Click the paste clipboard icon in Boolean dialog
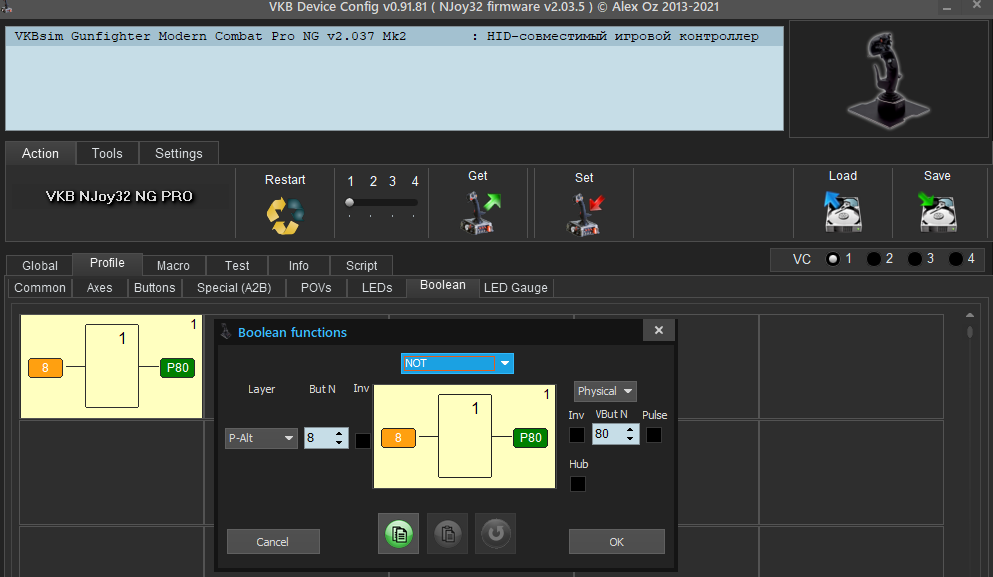 [x=447, y=534]
